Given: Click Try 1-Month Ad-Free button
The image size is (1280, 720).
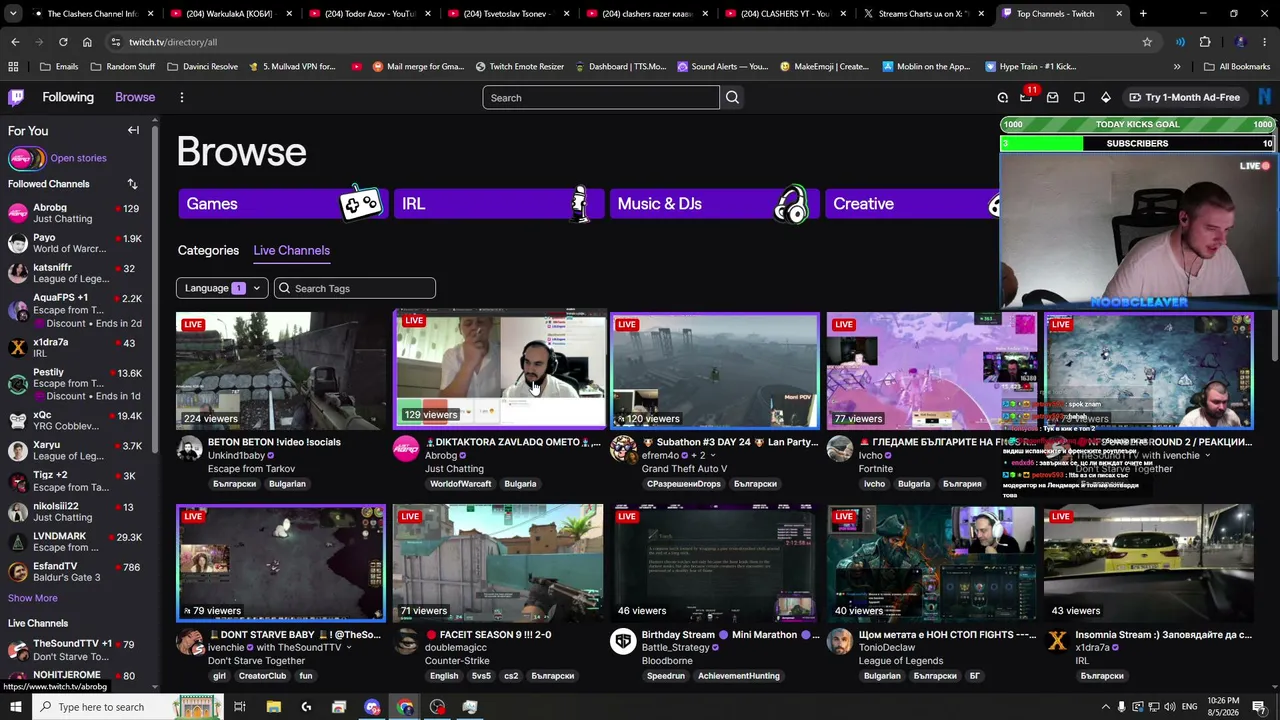Looking at the screenshot, I should (1184, 97).
